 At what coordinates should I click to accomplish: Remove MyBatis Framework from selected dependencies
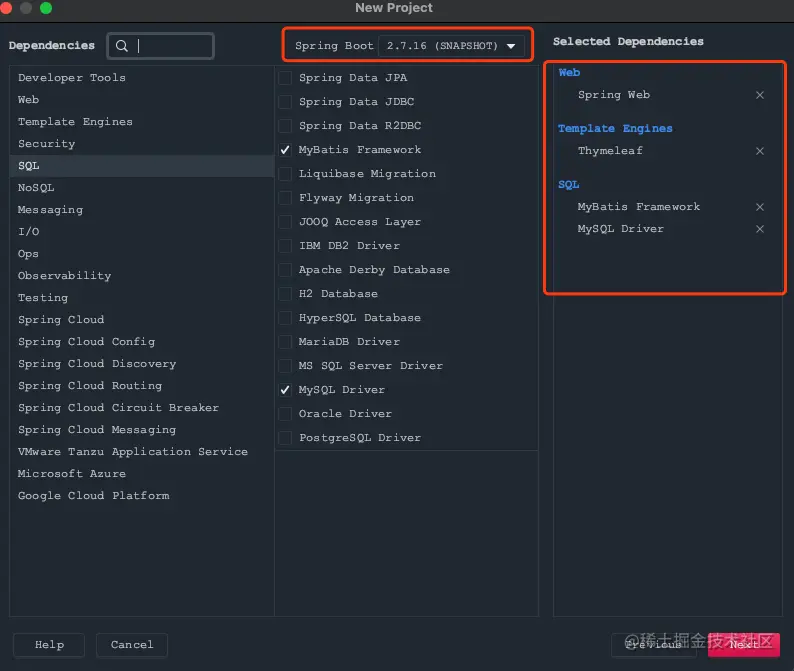point(760,207)
